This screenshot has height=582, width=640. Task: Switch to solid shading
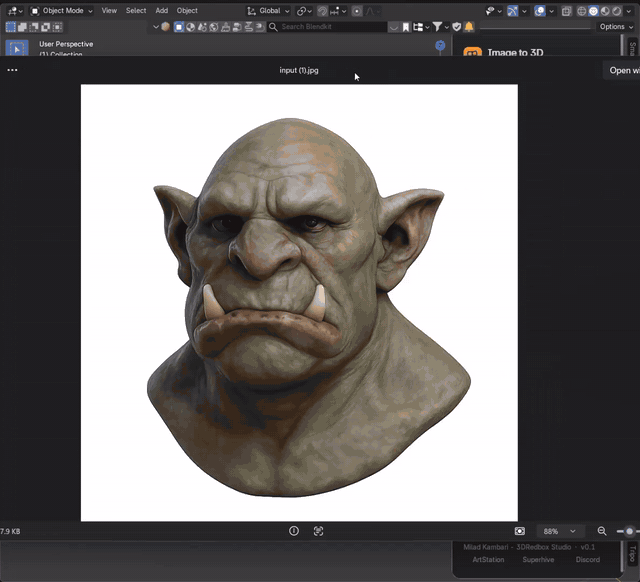pos(593,11)
